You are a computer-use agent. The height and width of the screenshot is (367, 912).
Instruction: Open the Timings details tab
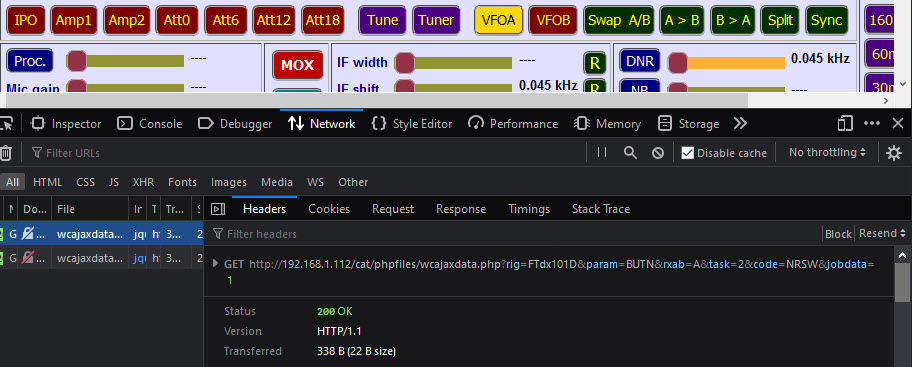tap(529, 209)
